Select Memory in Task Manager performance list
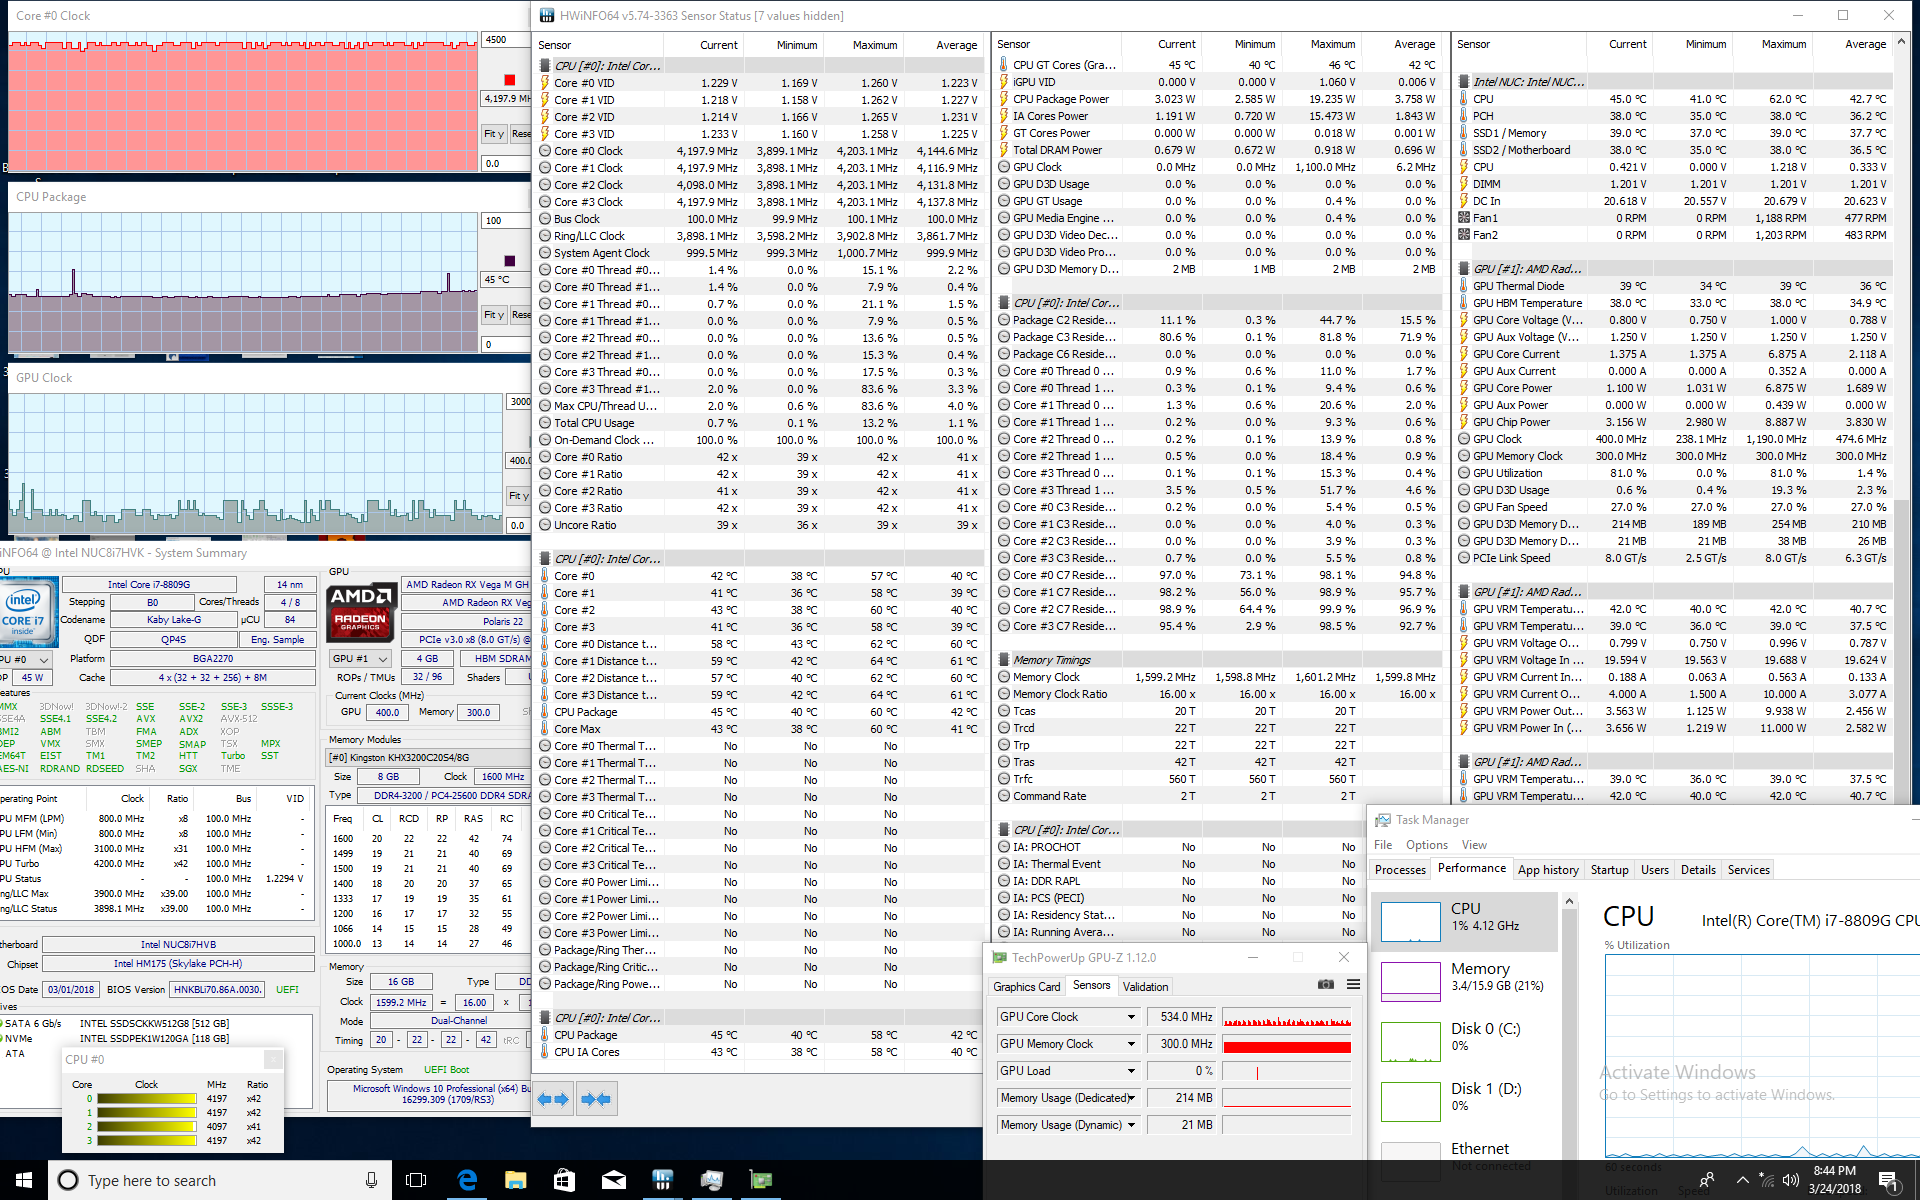The width and height of the screenshot is (1920, 1200). pos(1465,981)
